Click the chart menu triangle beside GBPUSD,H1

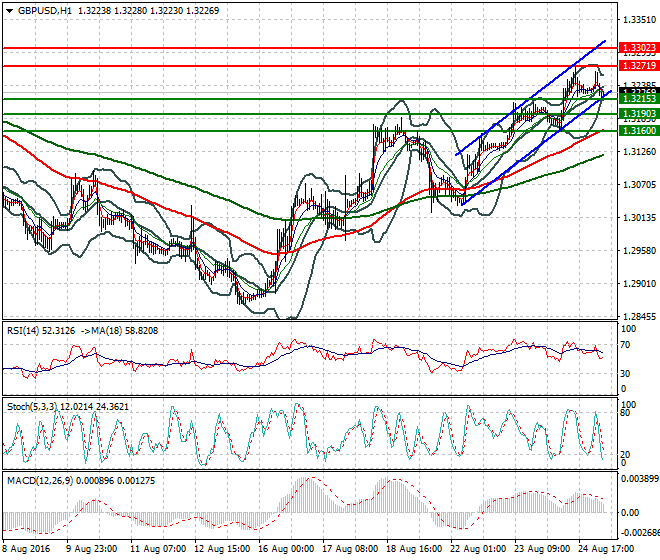click(9, 11)
